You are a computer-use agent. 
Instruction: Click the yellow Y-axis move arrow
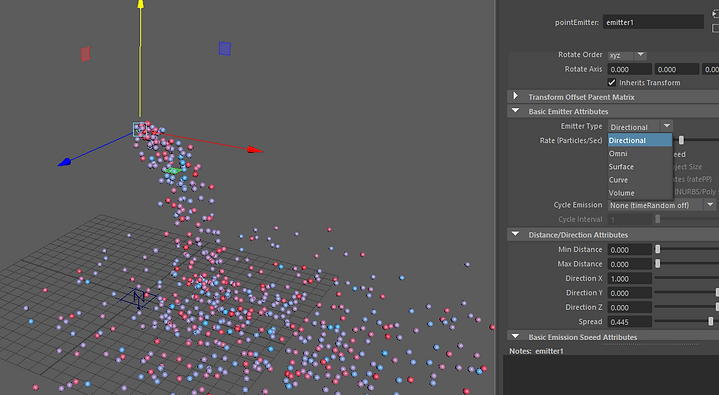point(140,4)
